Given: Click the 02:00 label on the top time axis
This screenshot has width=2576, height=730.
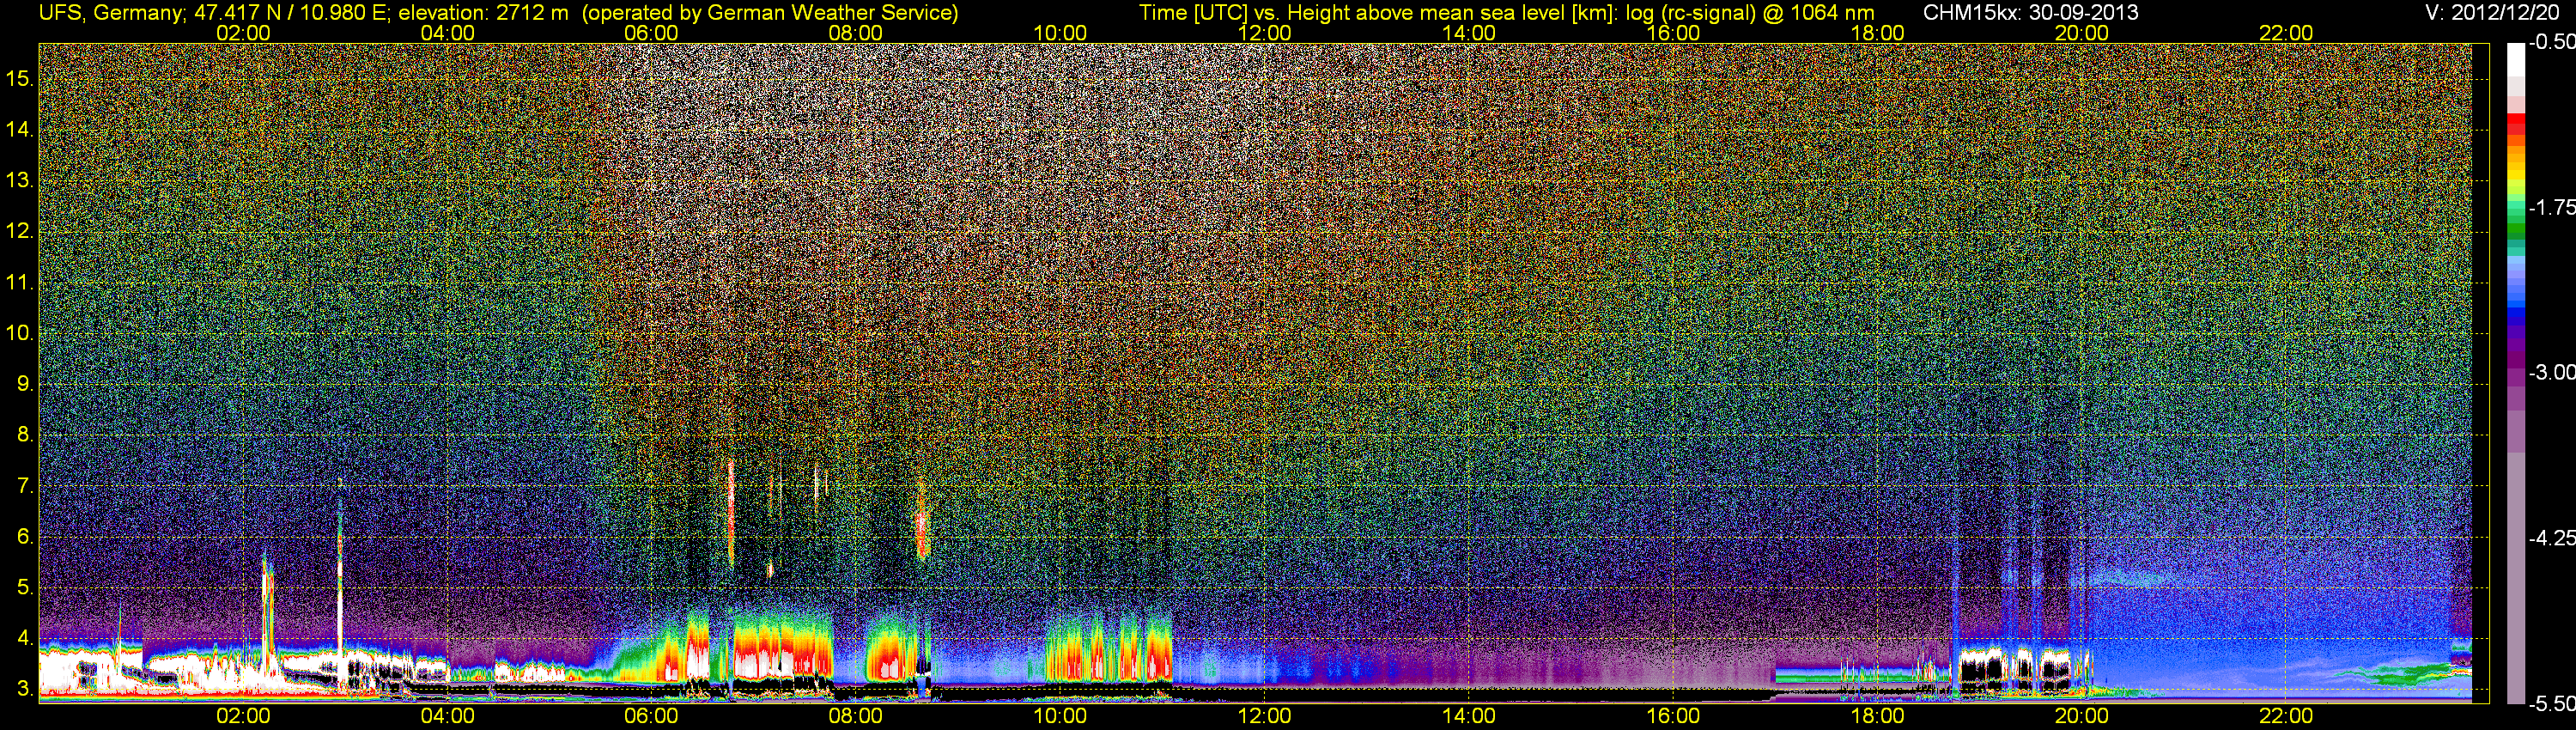Looking at the screenshot, I should click(243, 33).
